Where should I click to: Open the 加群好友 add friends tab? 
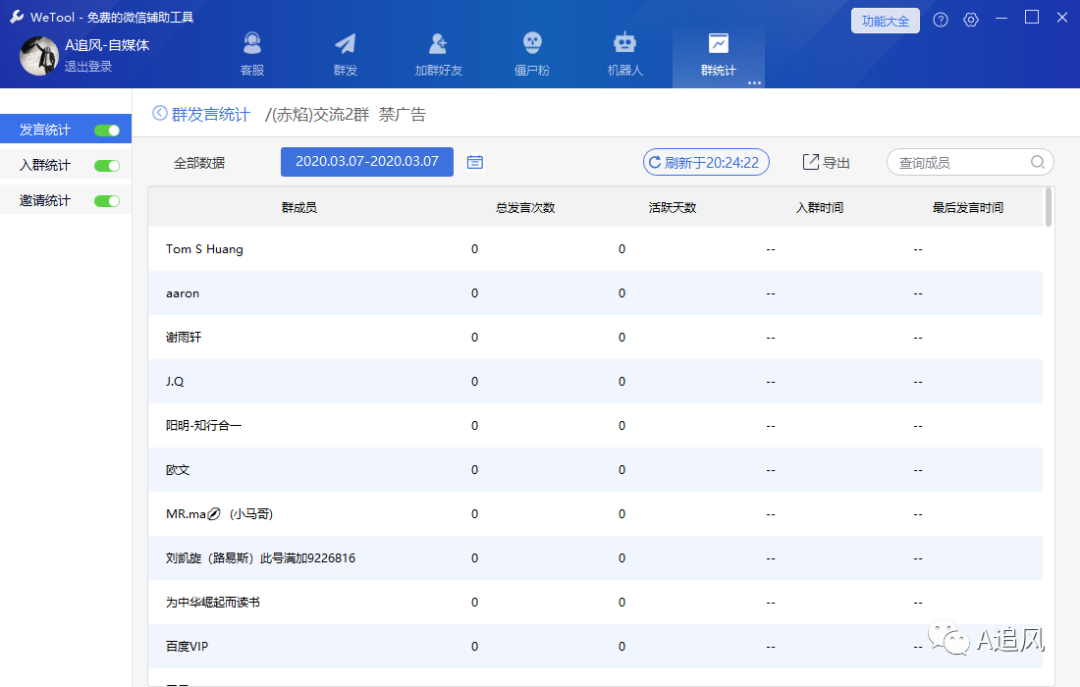point(438,54)
